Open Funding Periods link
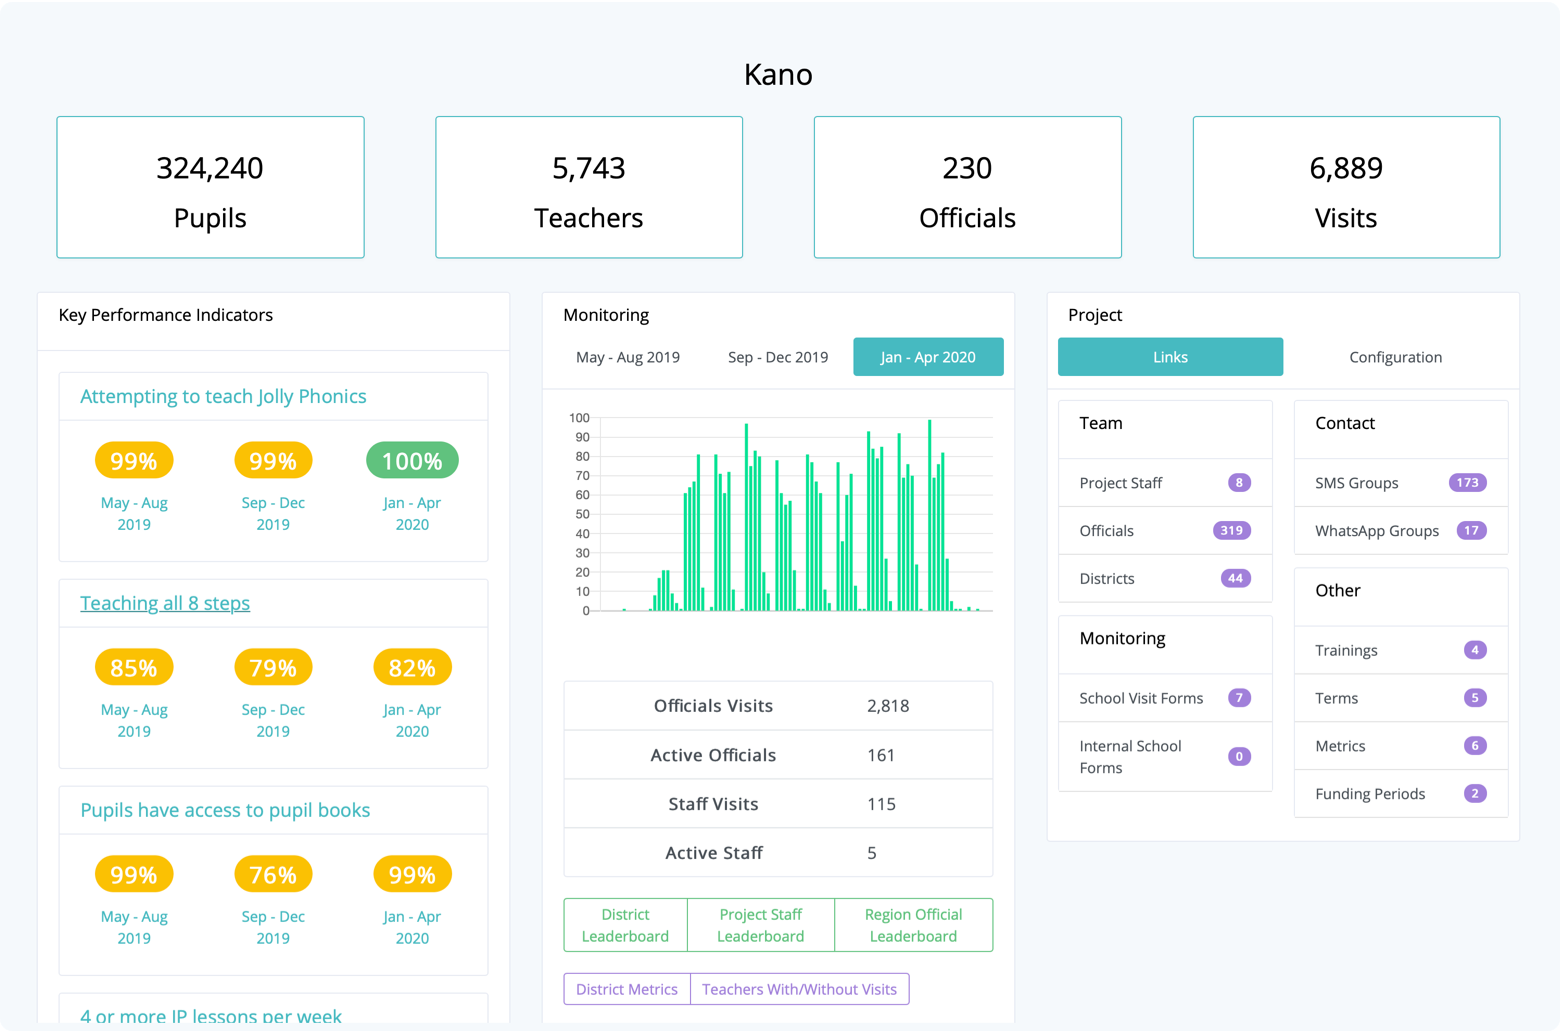The height and width of the screenshot is (1032, 1560). point(1401,794)
